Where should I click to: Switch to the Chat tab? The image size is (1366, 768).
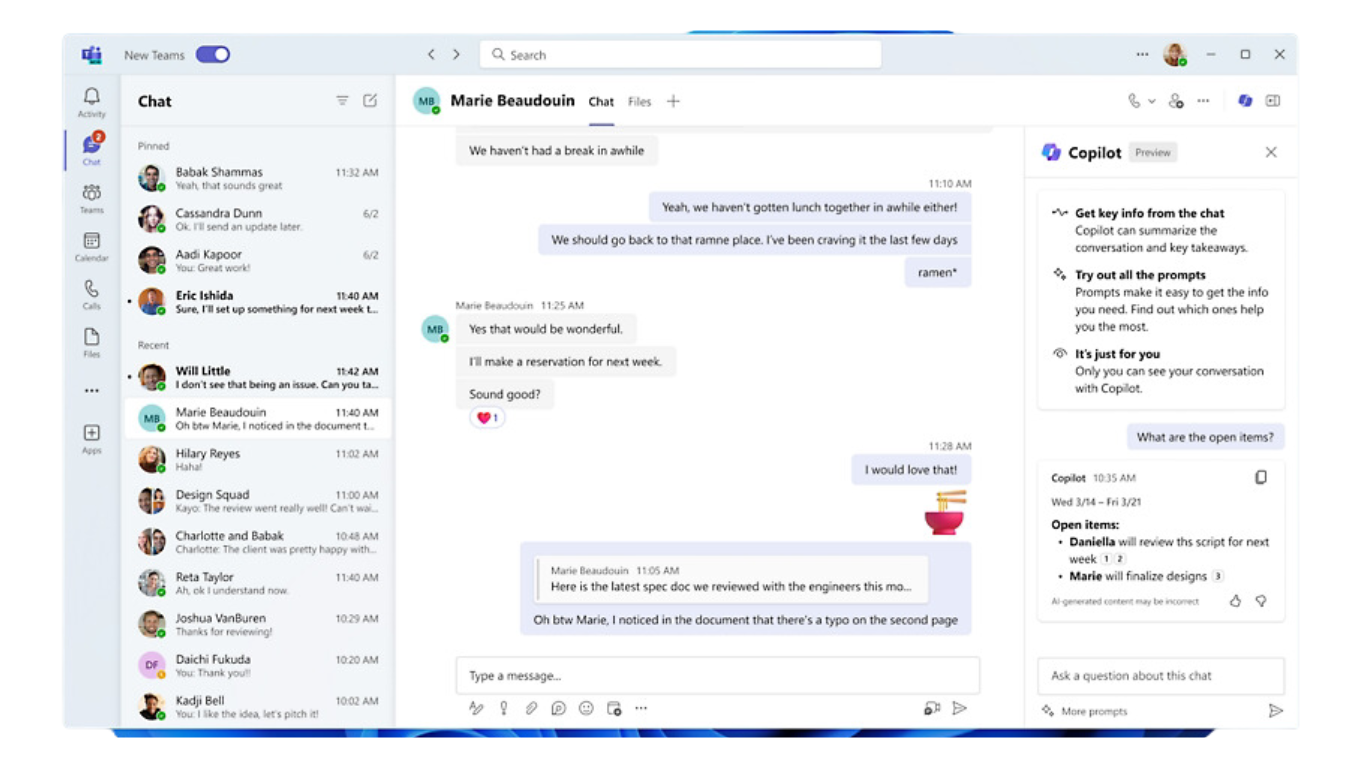601,101
